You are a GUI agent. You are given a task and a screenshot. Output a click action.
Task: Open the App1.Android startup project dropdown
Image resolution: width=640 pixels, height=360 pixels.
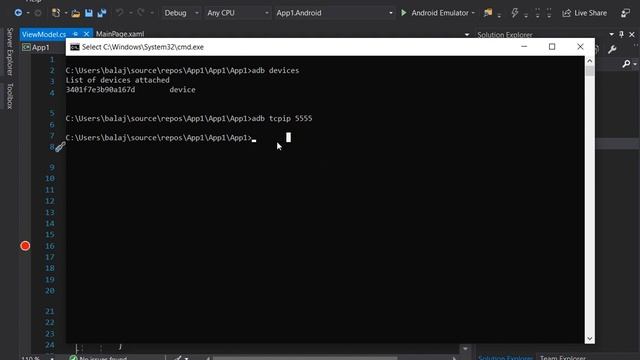[334, 13]
